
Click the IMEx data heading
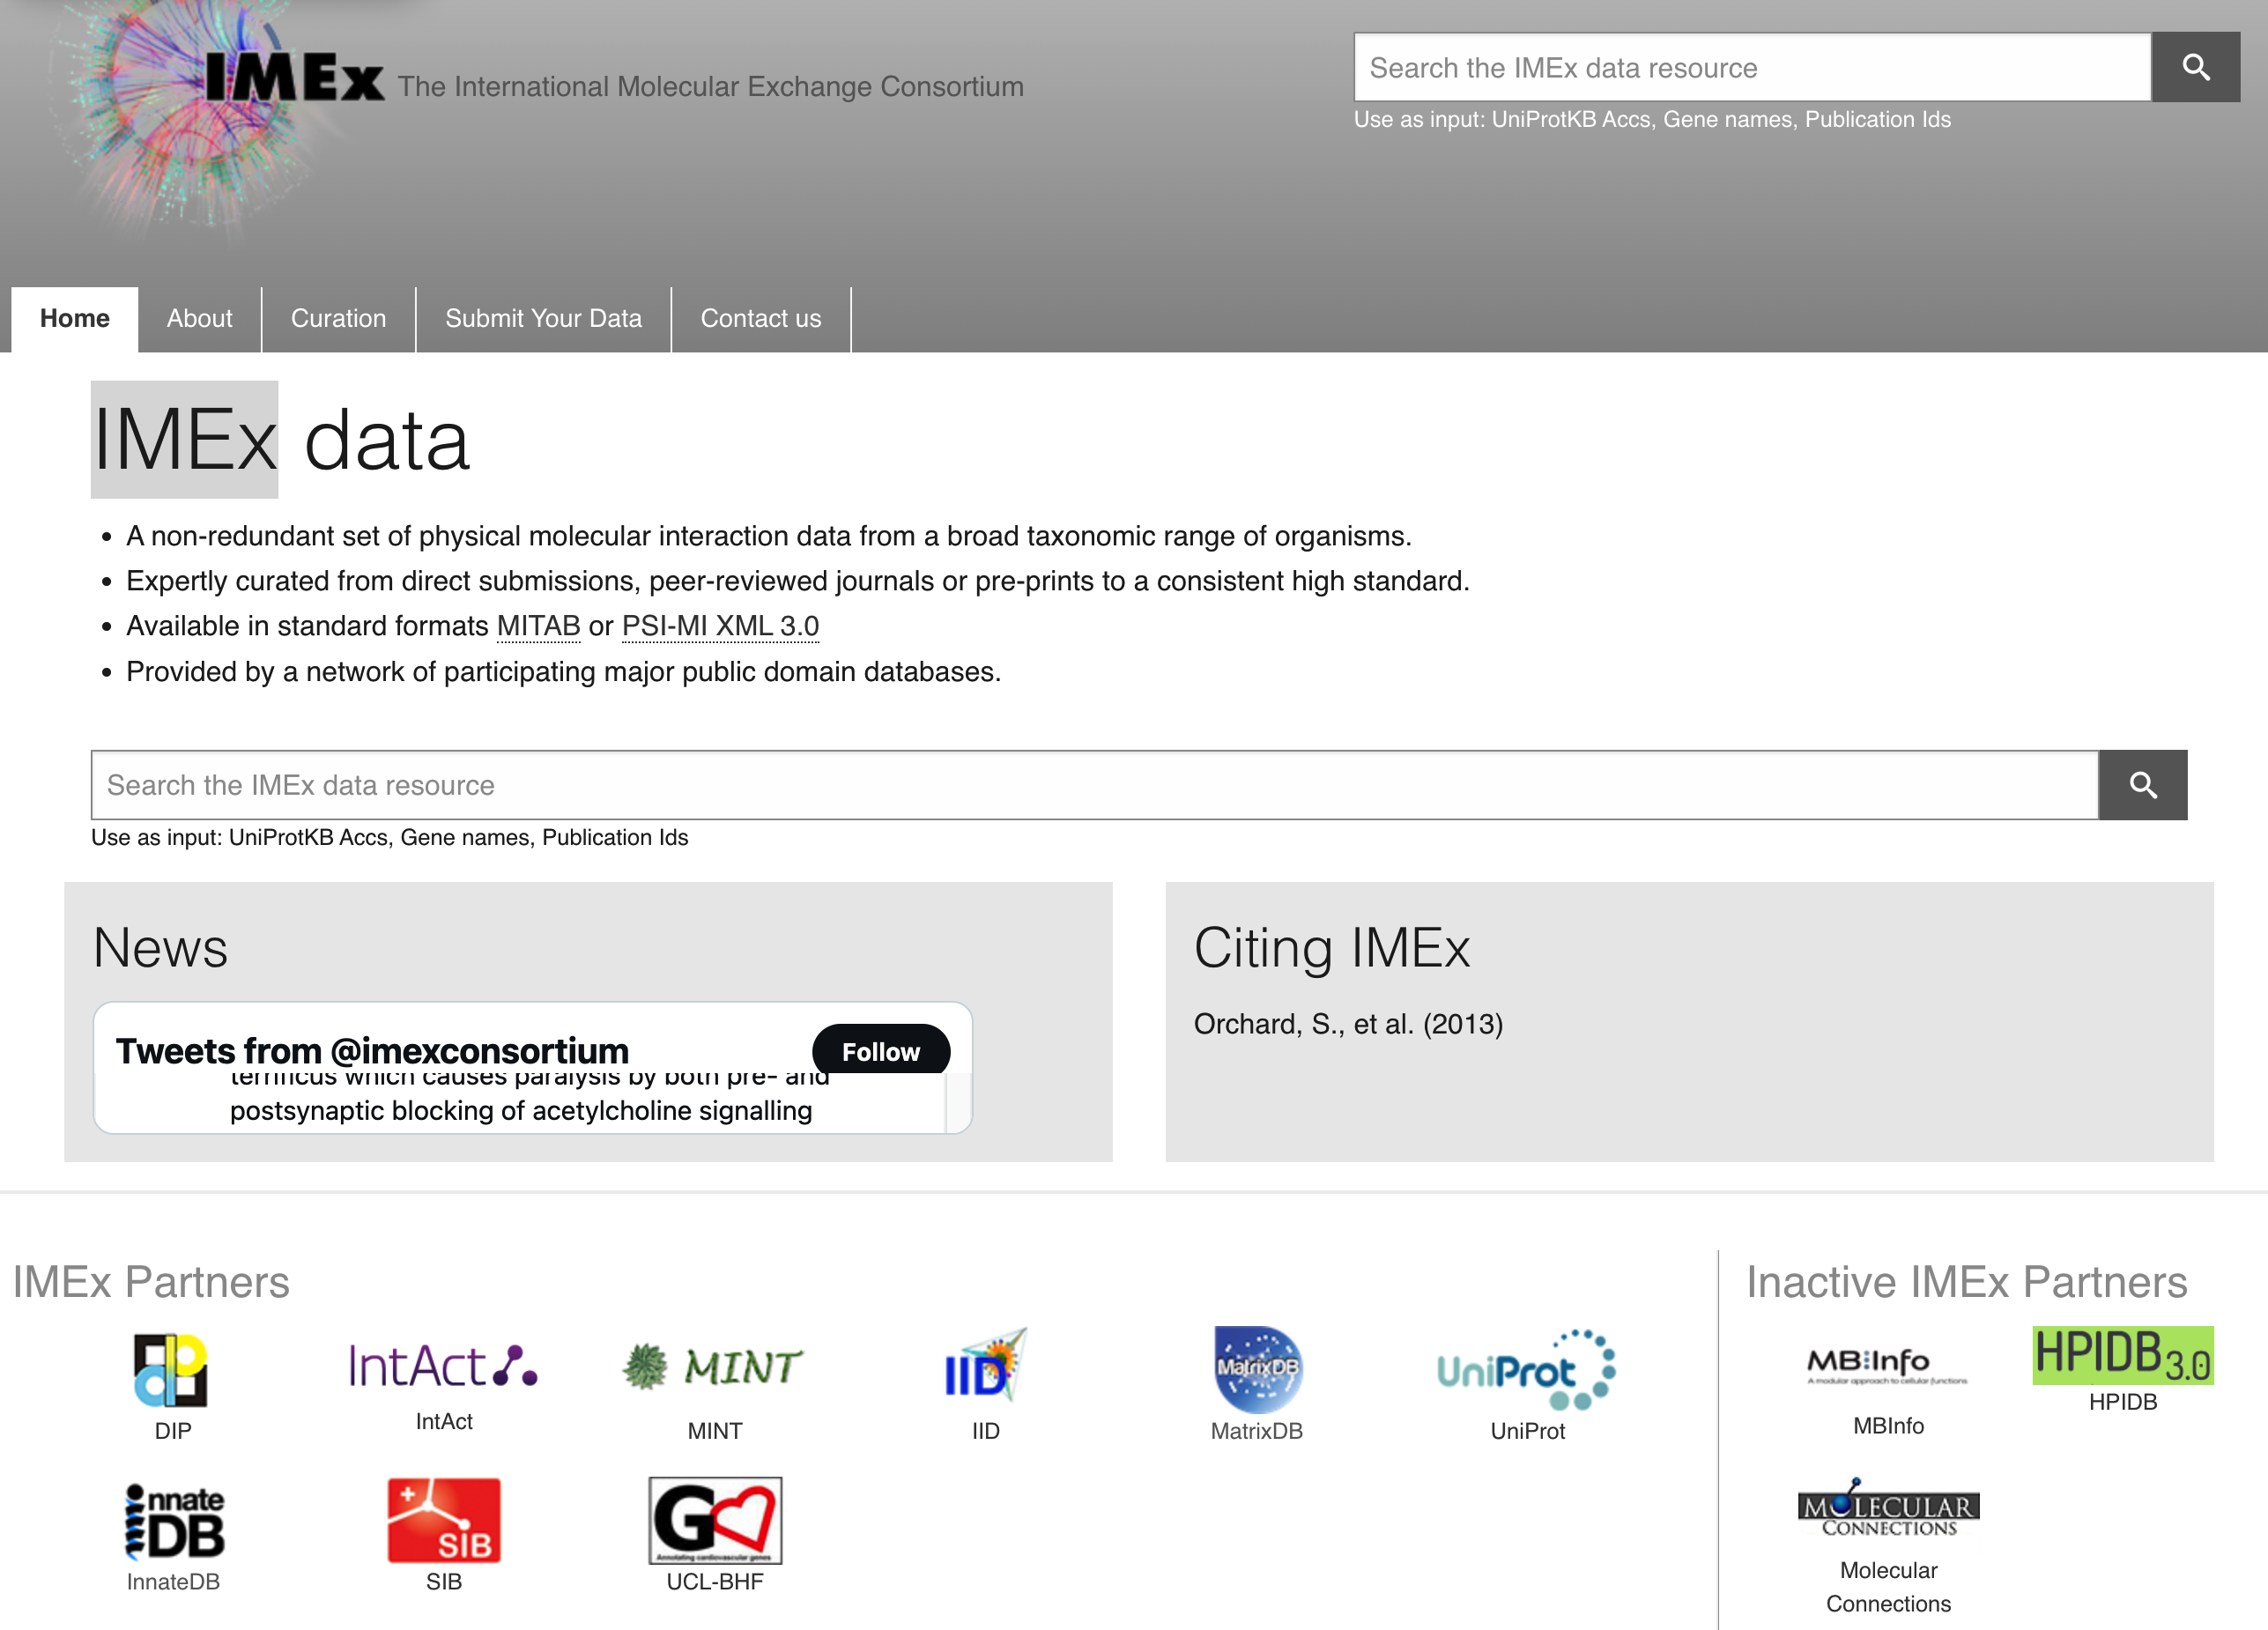tap(280, 440)
